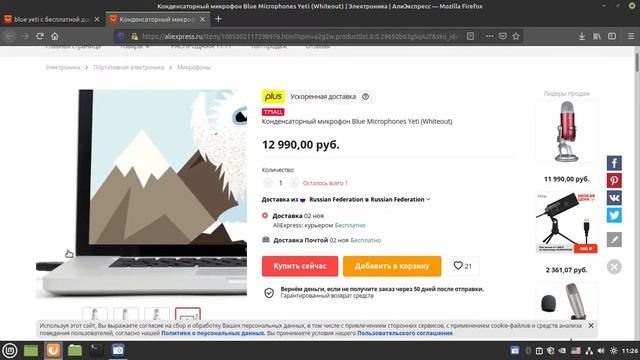Screen dimensions: 640x360
Task: Open the Политике о персональных данных link
Action: tap(213, 333)
